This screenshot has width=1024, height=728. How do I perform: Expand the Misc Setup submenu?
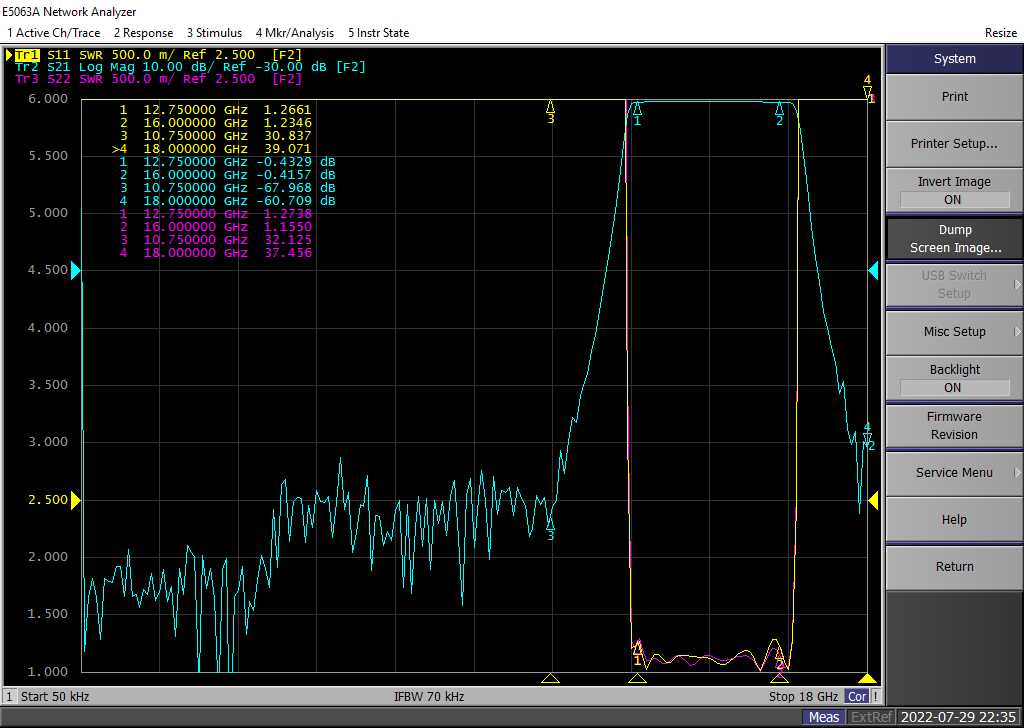(954, 332)
